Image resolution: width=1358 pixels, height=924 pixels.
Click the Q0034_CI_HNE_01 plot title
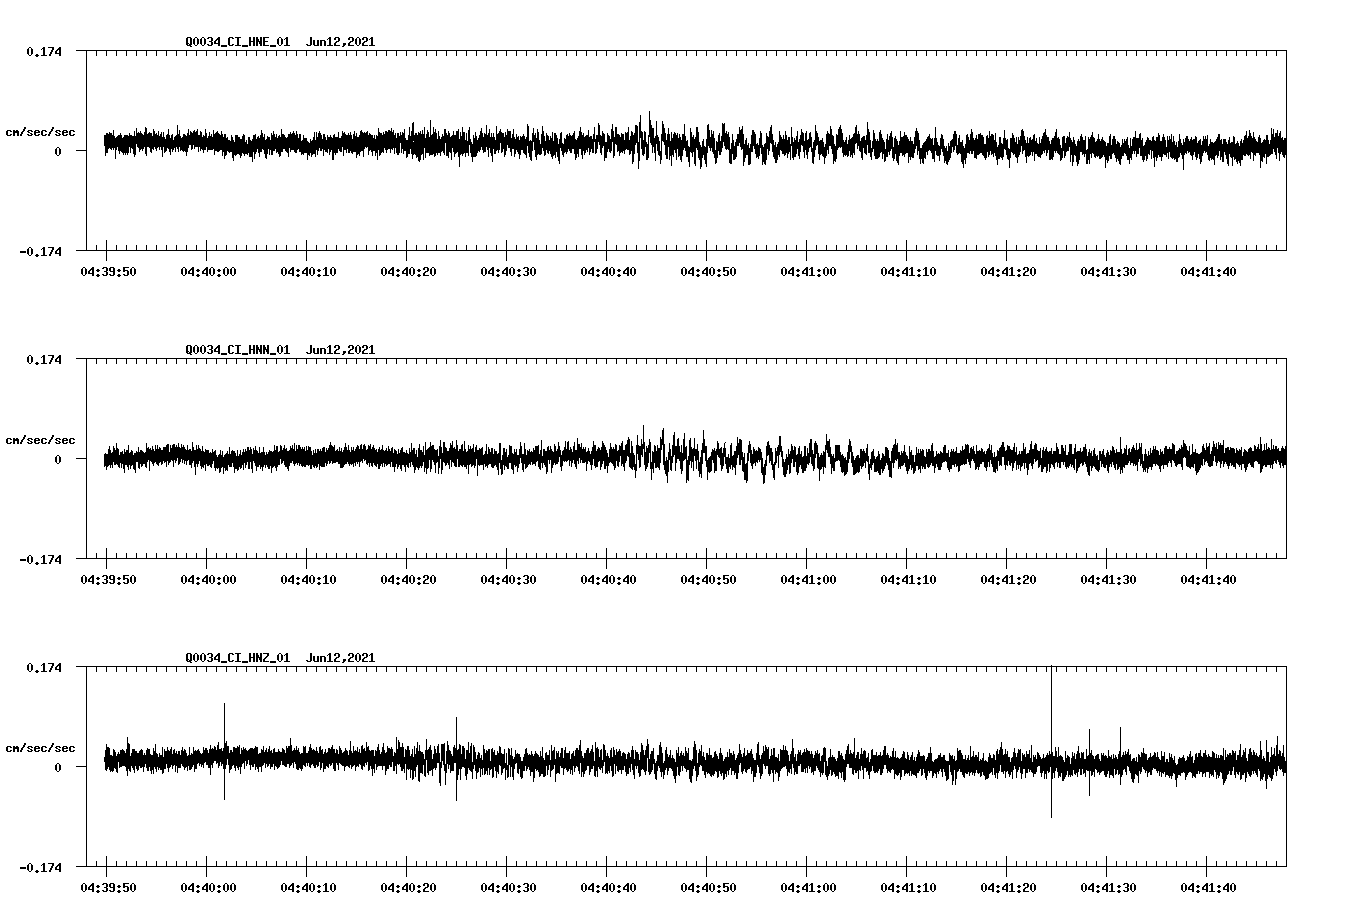coord(238,42)
